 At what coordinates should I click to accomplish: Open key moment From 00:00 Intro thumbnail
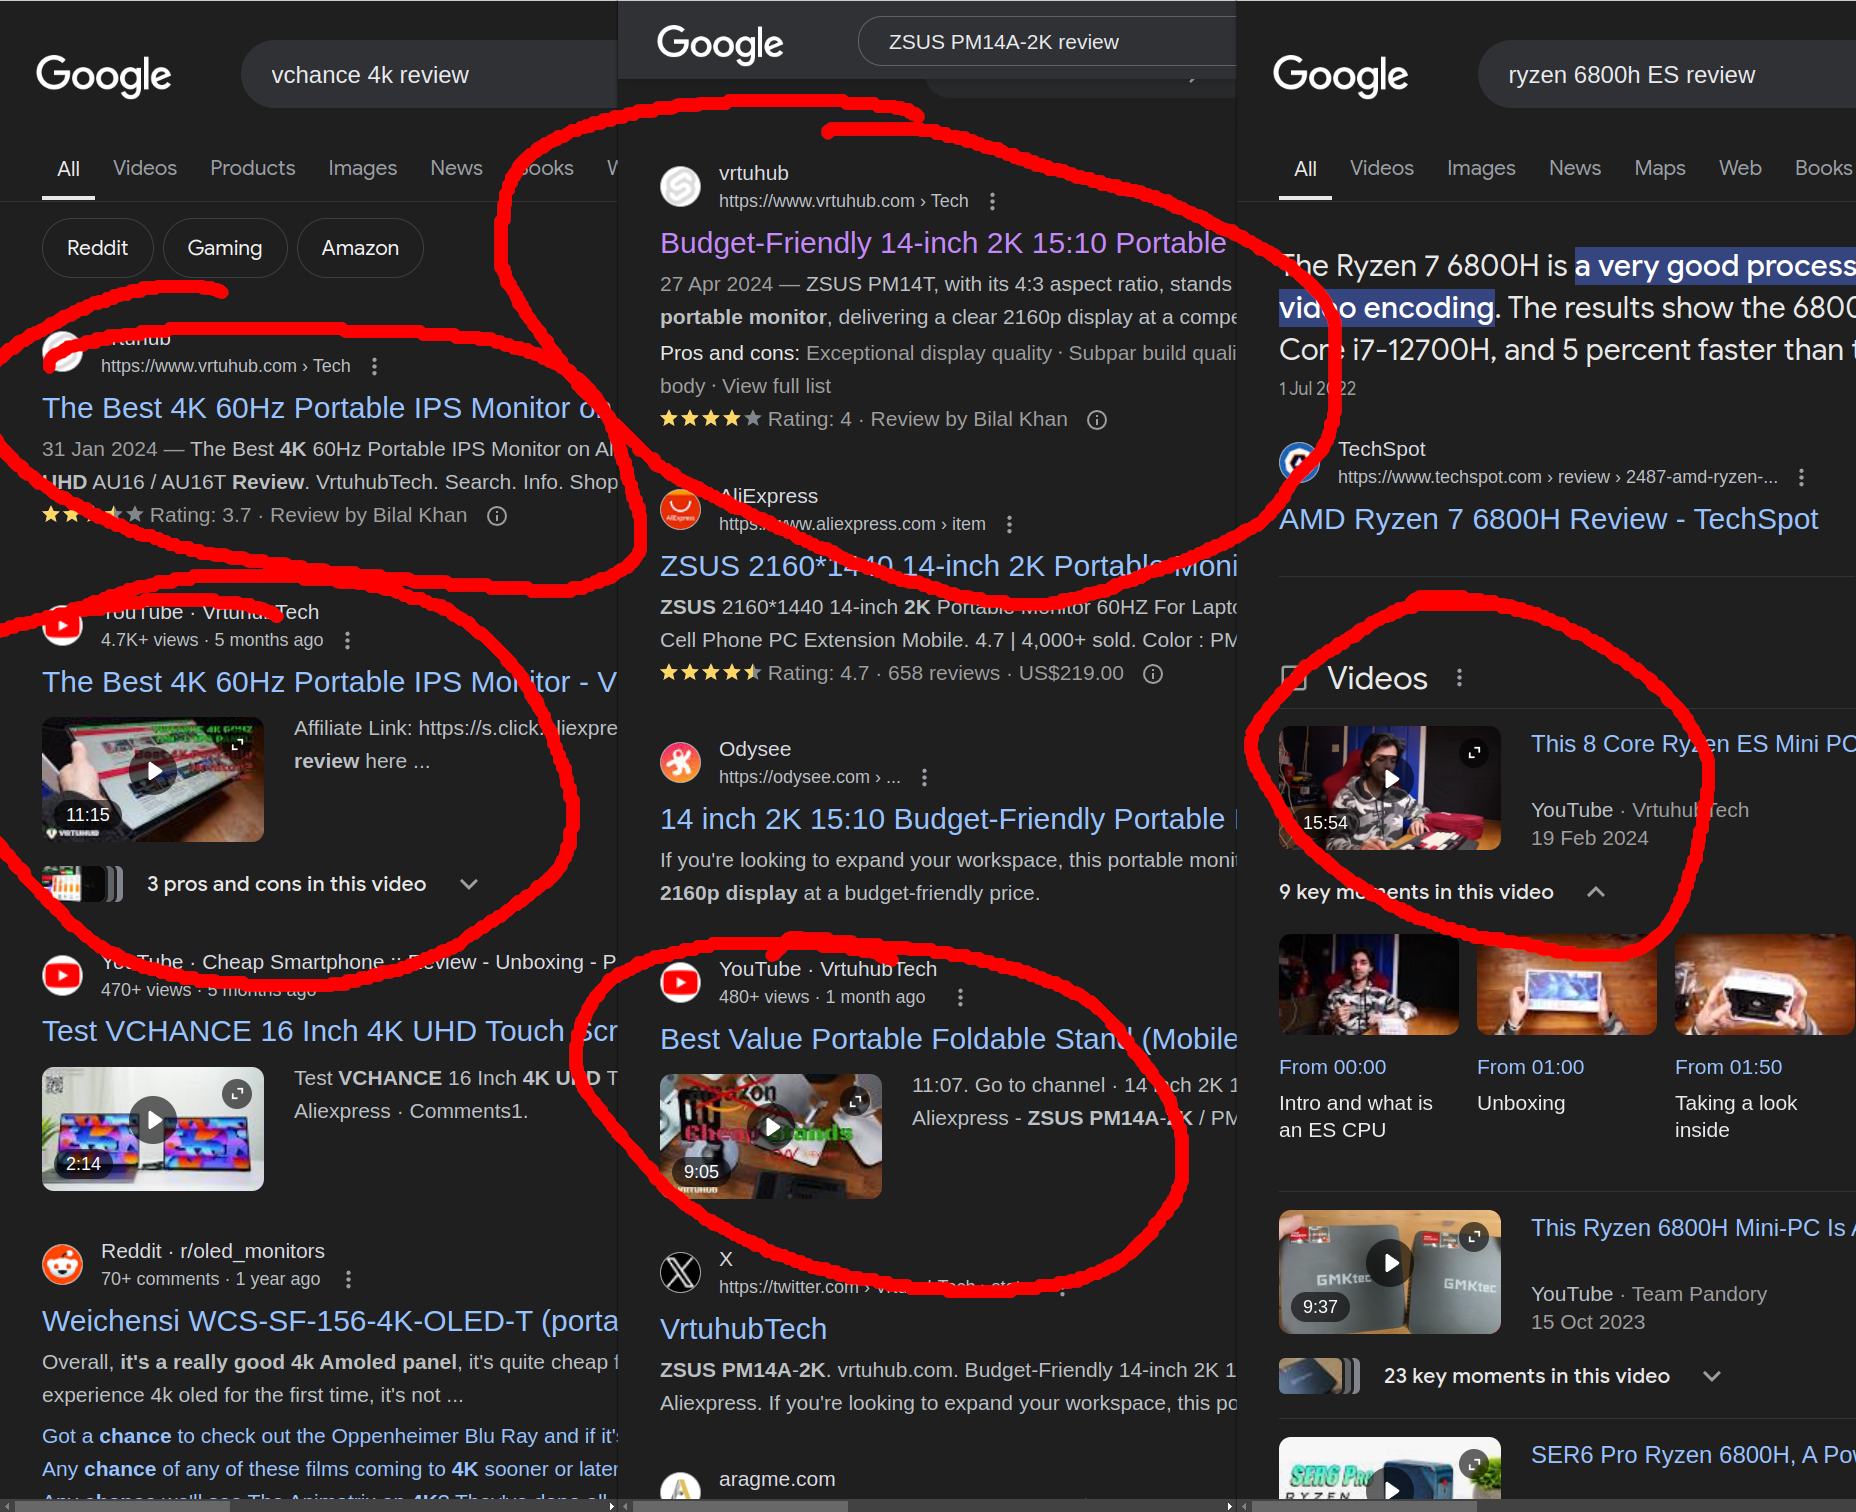coord(1368,985)
